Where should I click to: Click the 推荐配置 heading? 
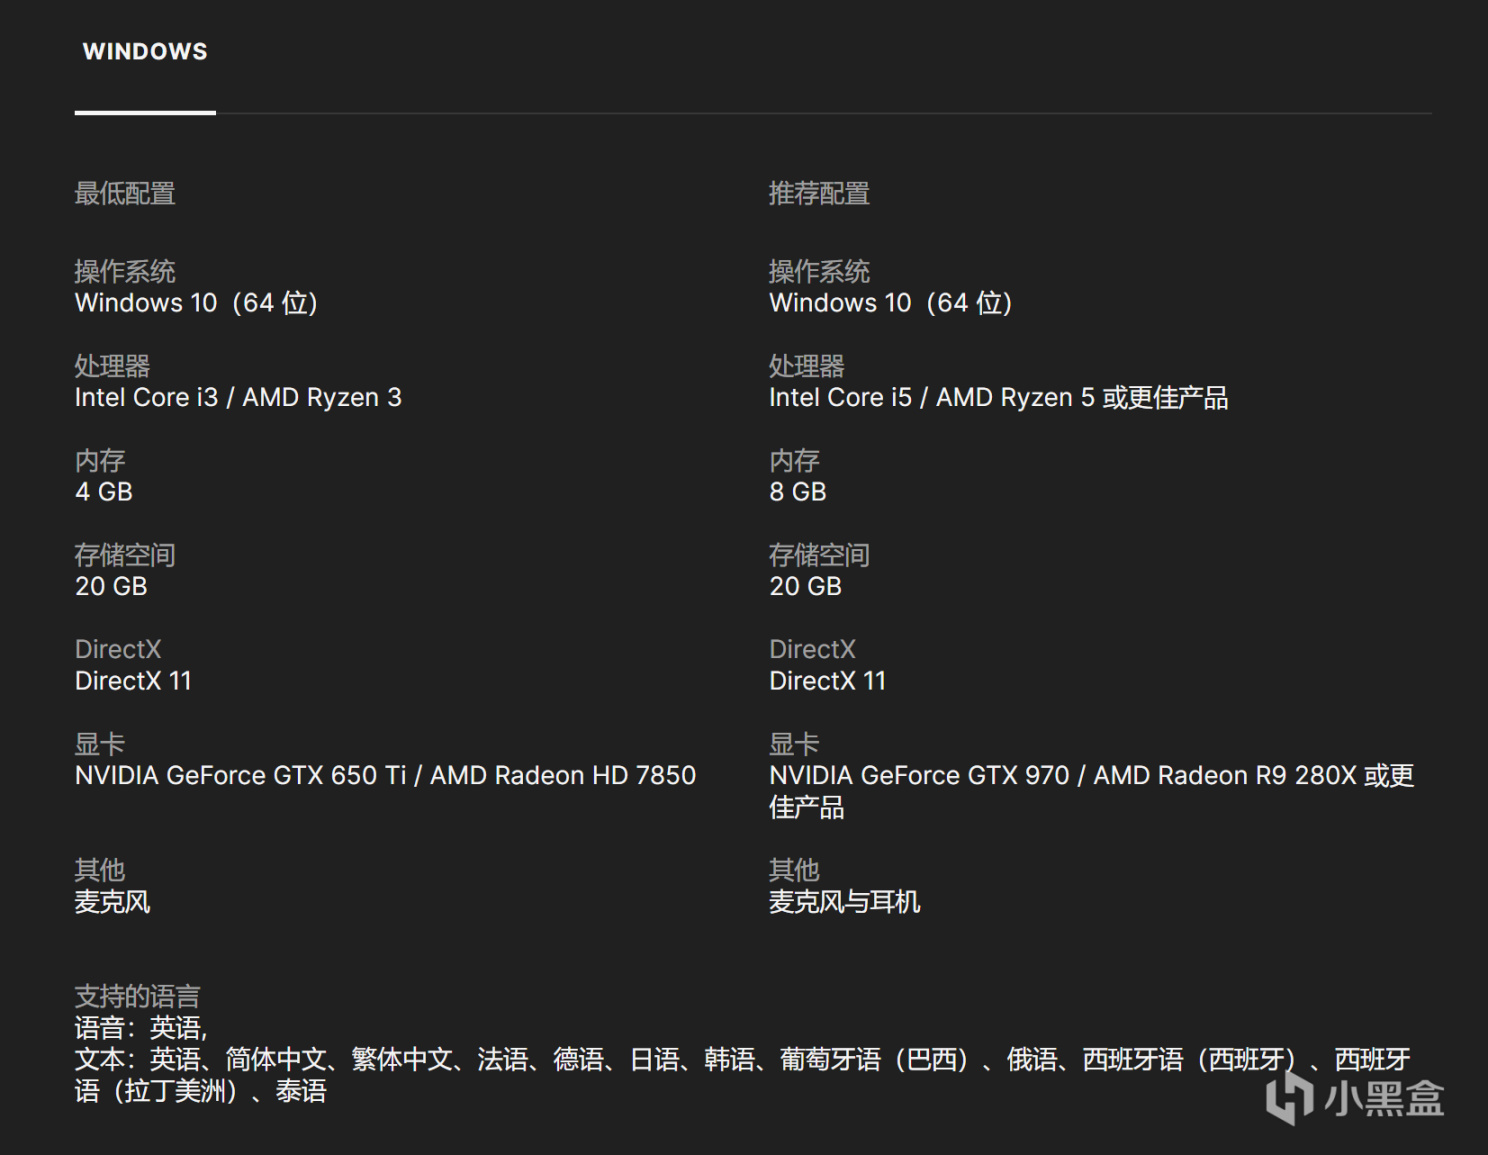click(x=819, y=193)
